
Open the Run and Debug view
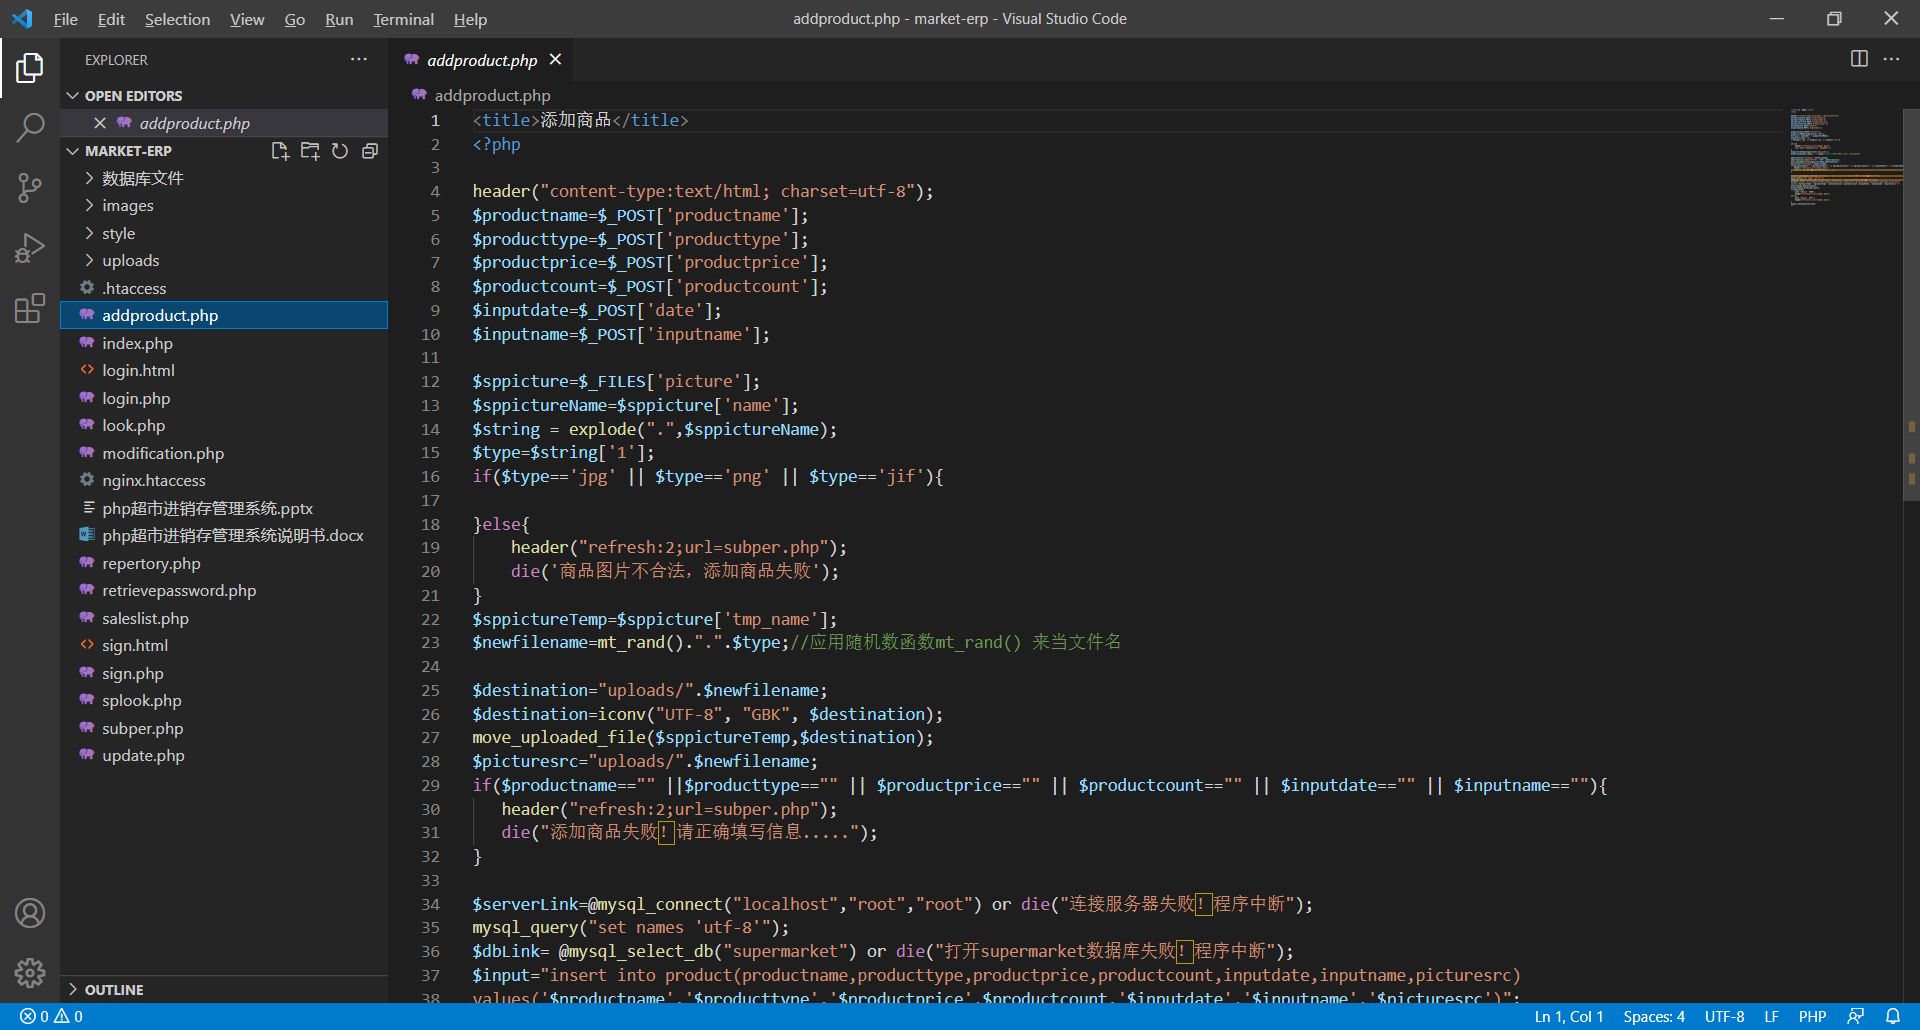pyautogui.click(x=30, y=247)
